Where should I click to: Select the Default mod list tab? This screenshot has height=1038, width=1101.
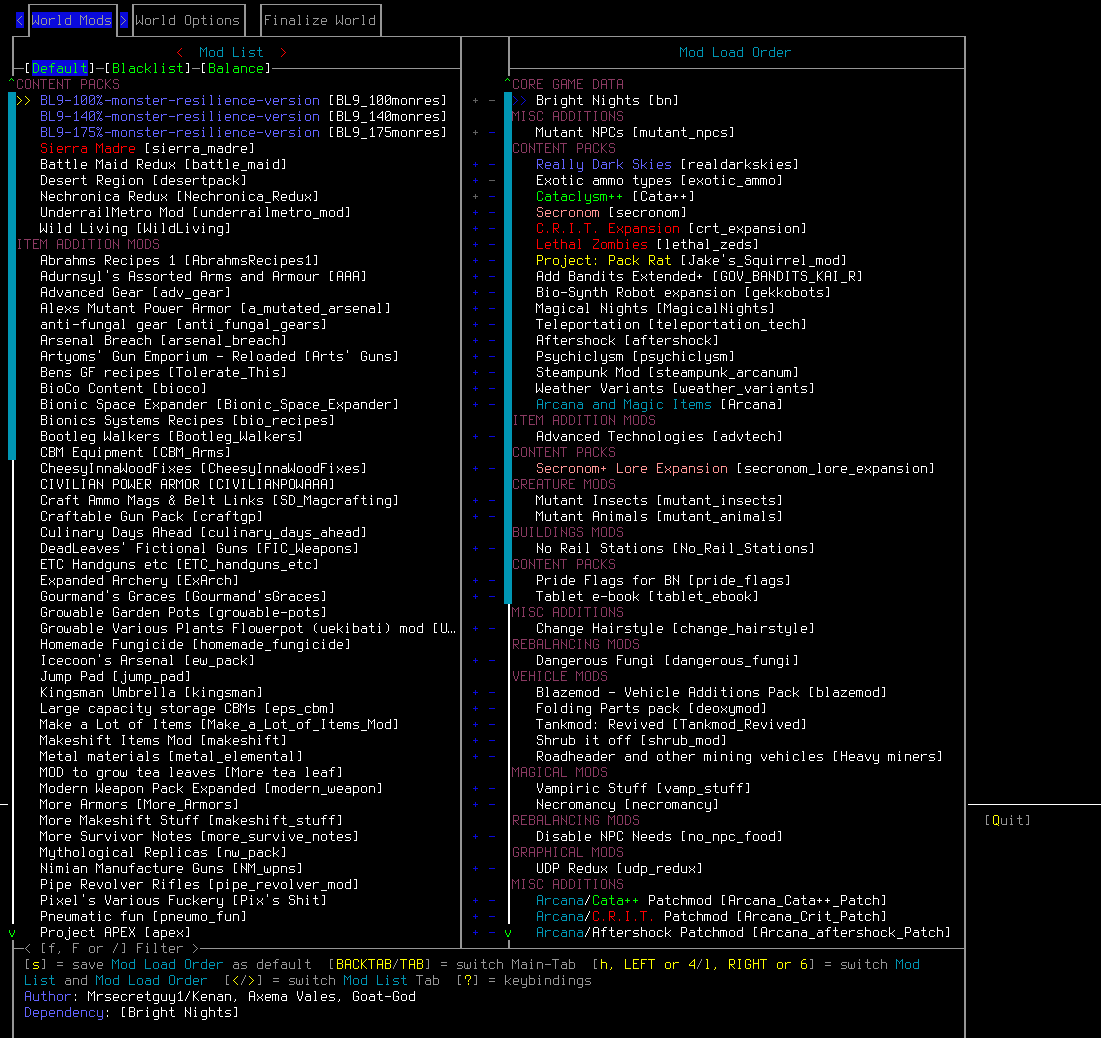[60, 68]
